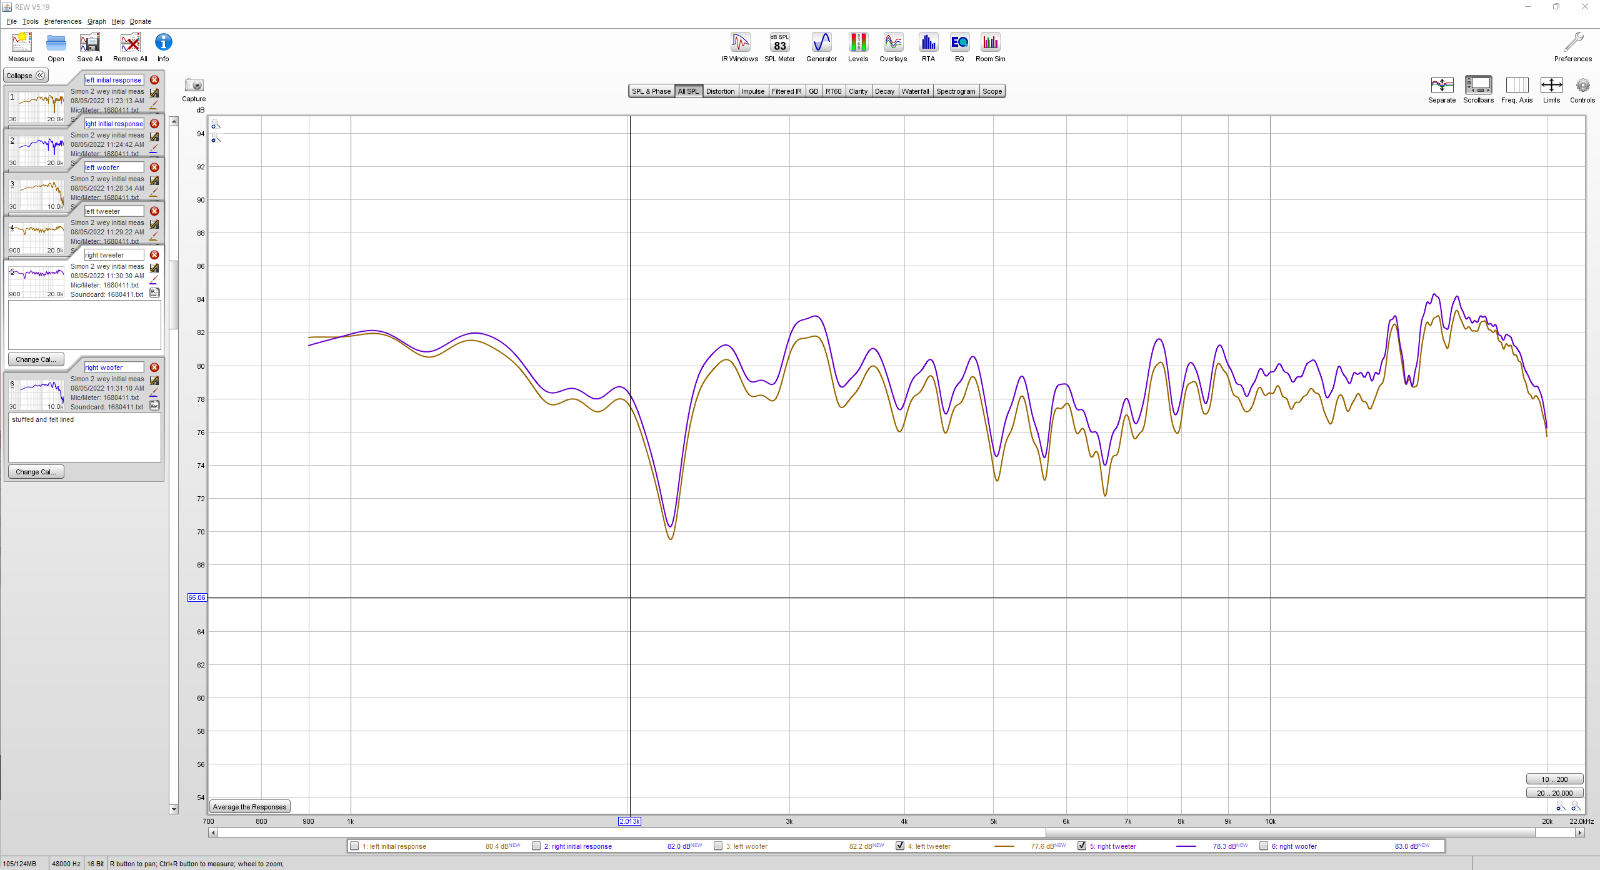Viewport: 1600px width, 870px height.
Task: Show the right initial response trace
Action: [536, 846]
